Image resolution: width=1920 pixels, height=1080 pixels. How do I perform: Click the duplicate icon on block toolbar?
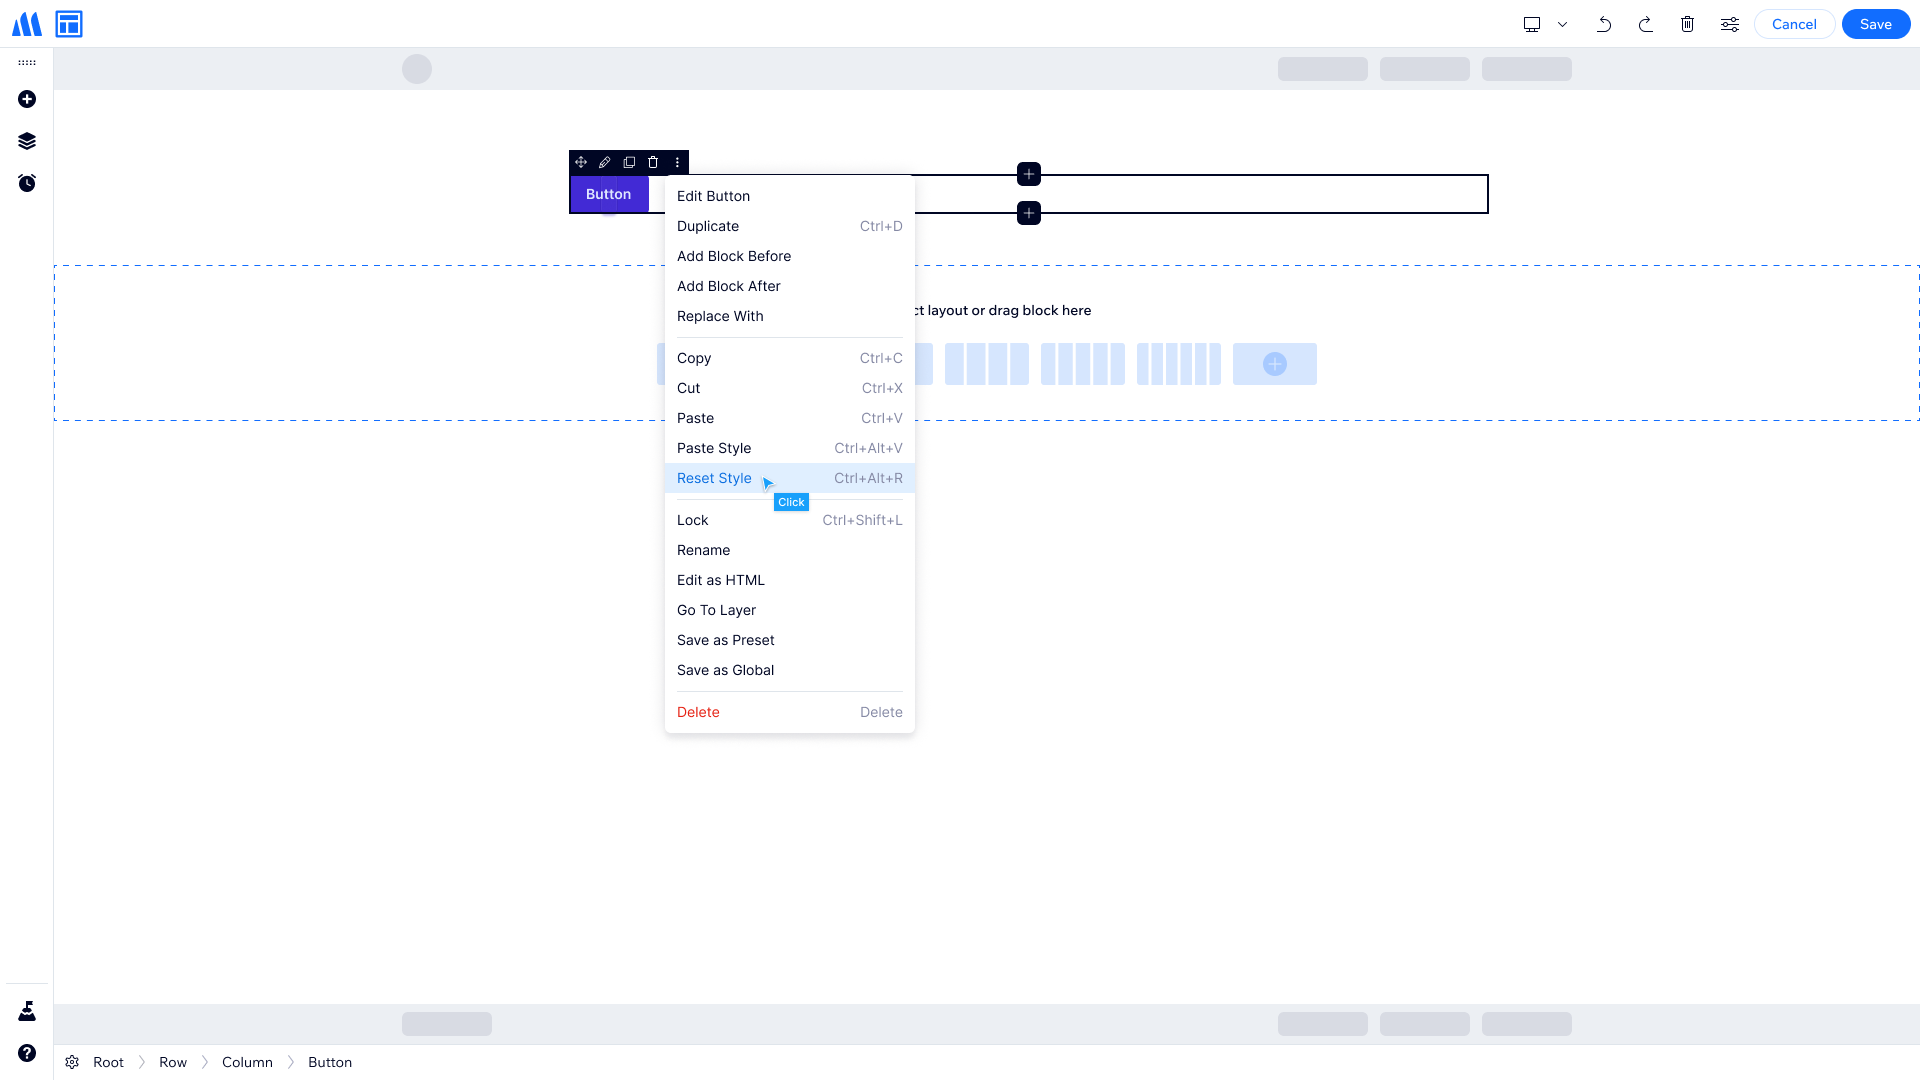(x=629, y=162)
